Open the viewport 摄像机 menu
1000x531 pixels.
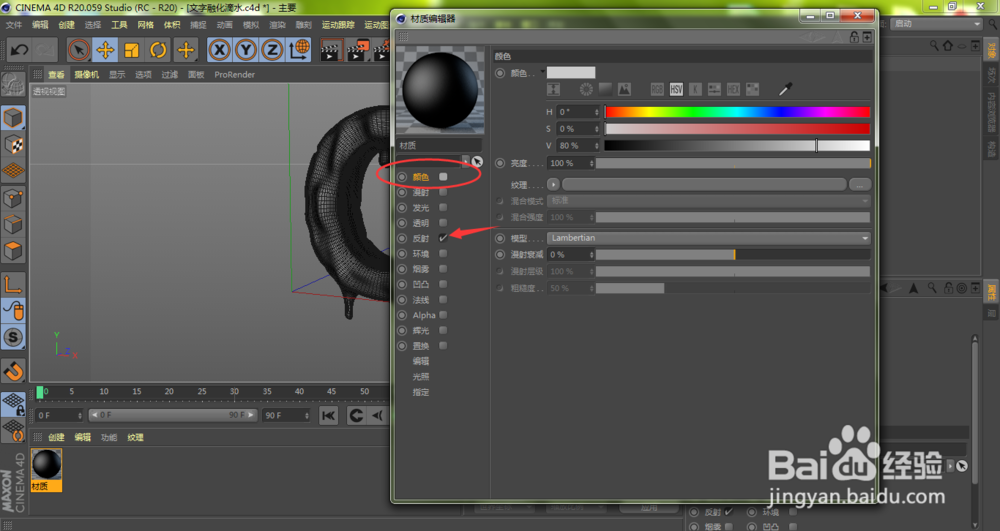(x=86, y=75)
